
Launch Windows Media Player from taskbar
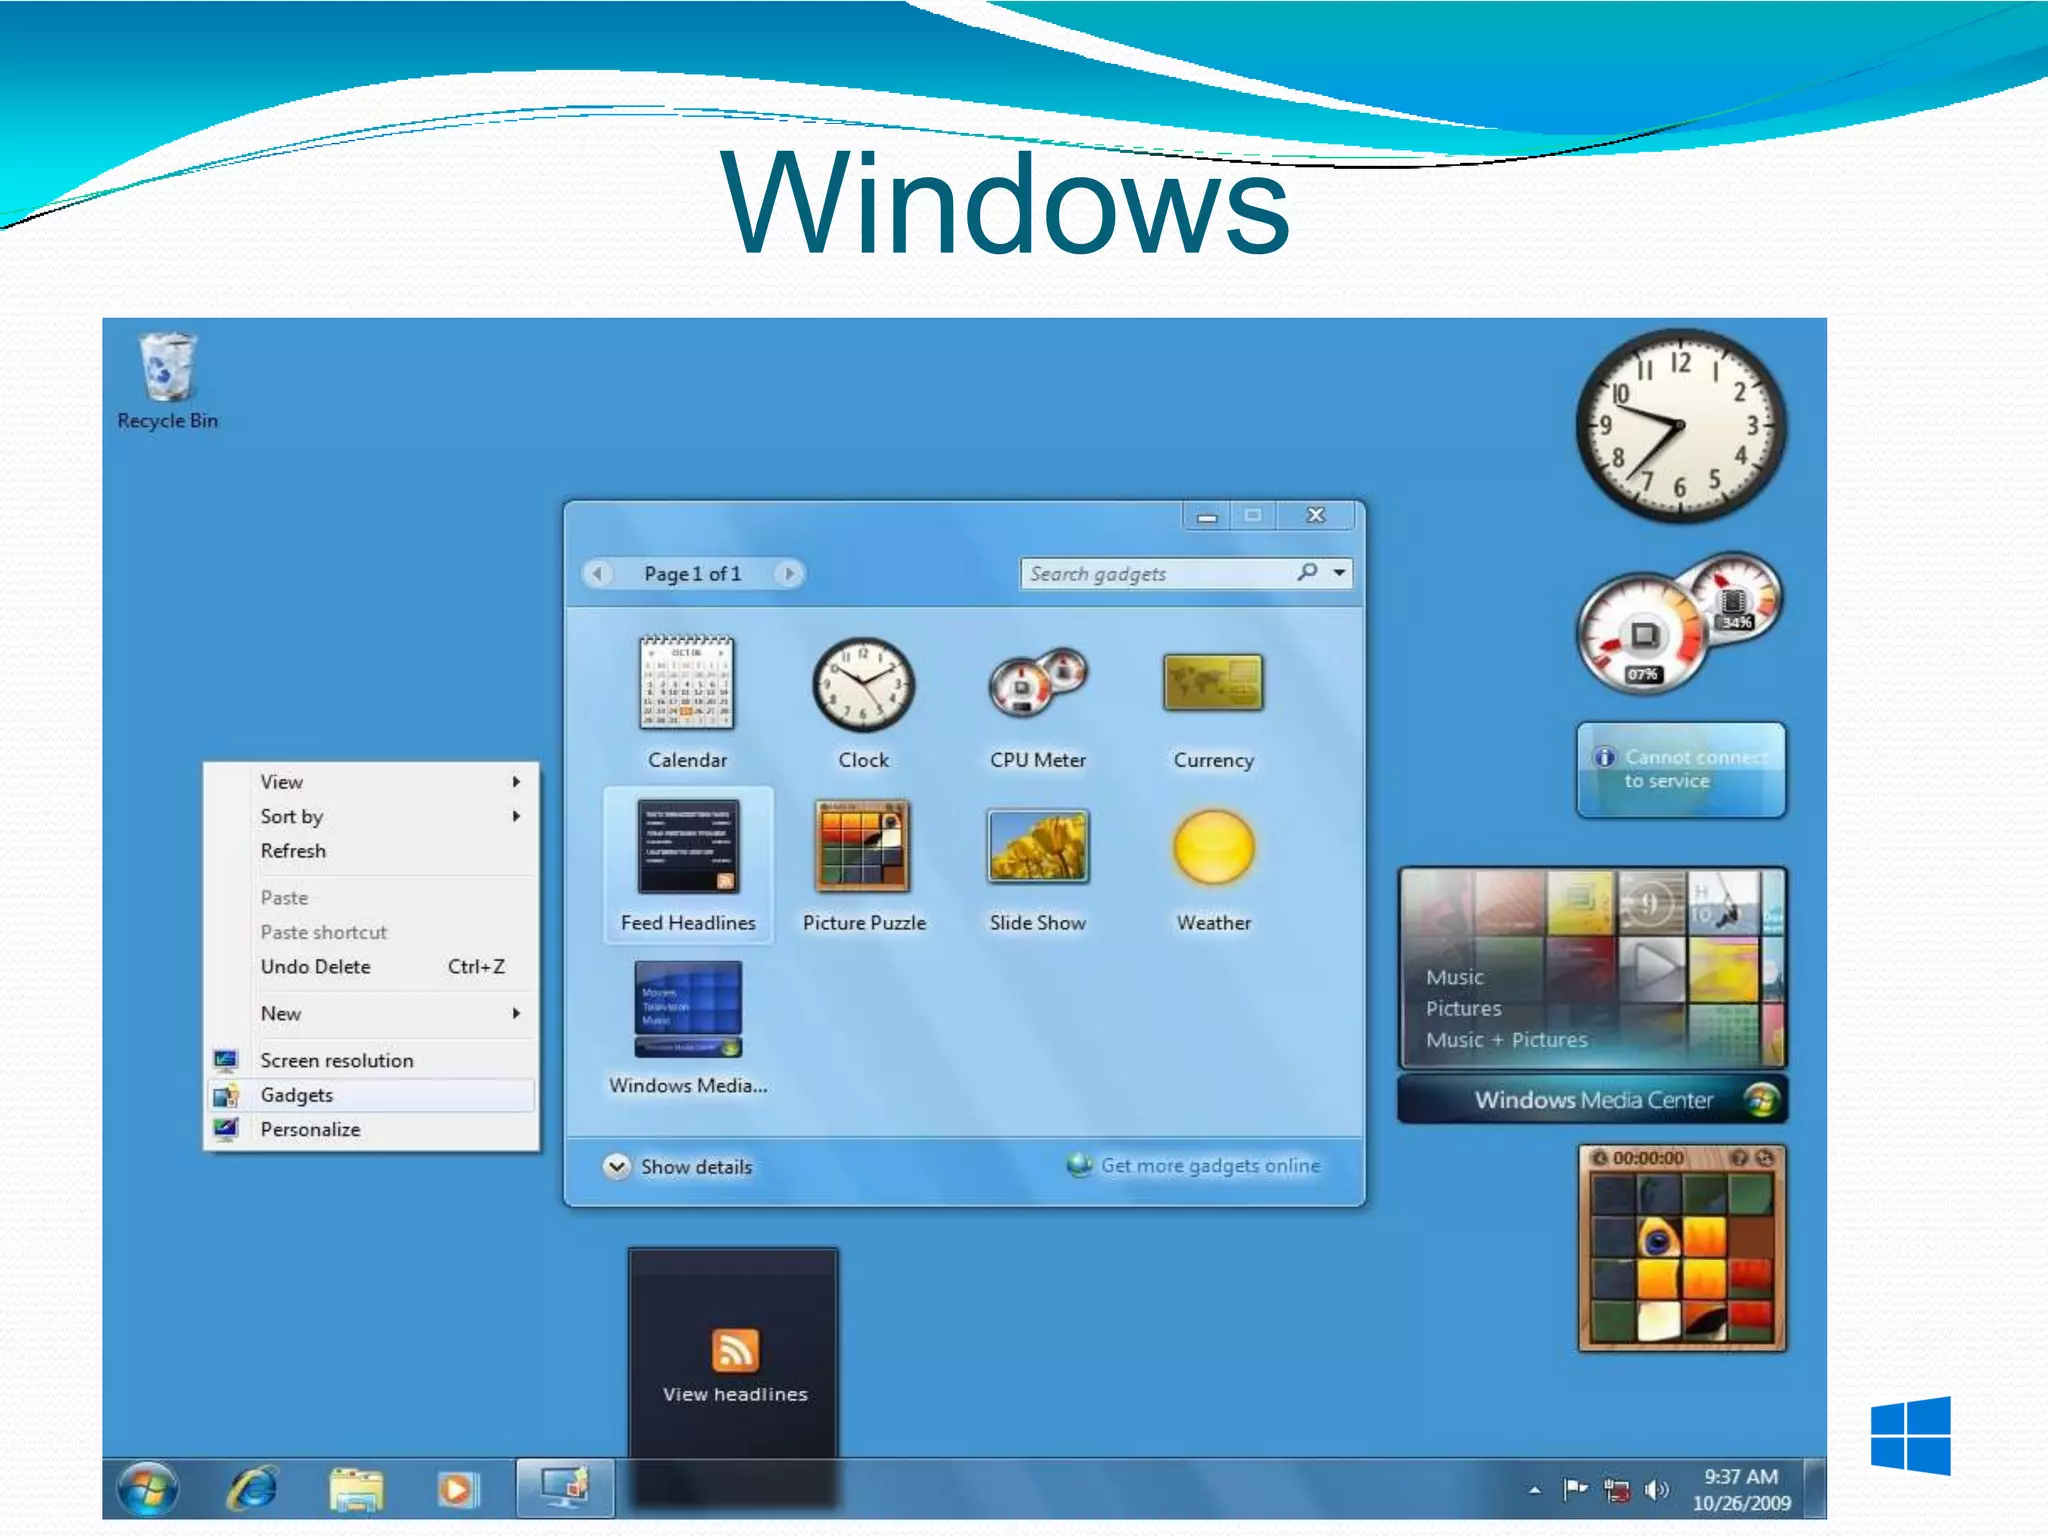[x=457, y=1490]
